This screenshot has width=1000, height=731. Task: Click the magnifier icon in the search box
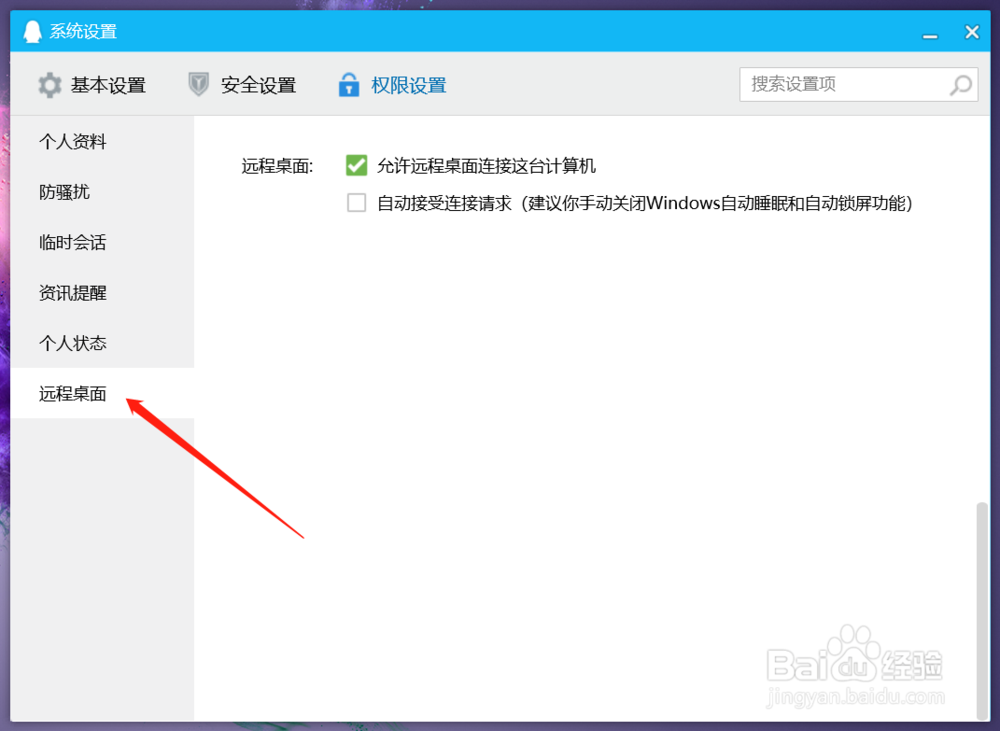(959, 85)
